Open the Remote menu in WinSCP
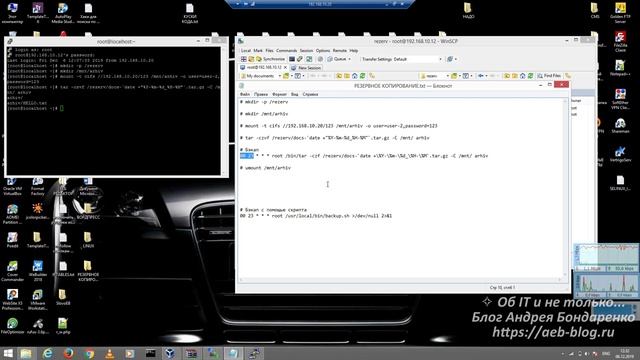Viewport: 640px width, 360px height. pos(340,51)
